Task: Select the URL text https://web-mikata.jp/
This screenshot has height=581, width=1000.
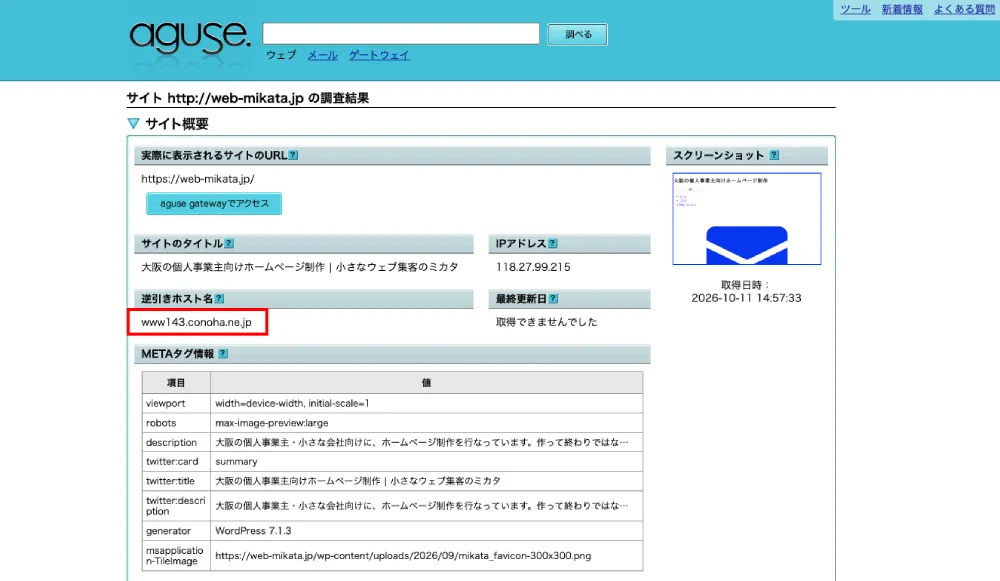Action: (198, 179)
